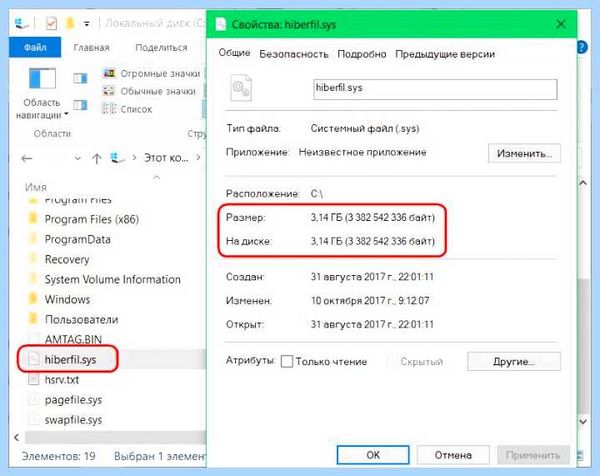This screenshot has height=476, width=600.
Task: Select the Recovery folder
Action: (67, 259)
